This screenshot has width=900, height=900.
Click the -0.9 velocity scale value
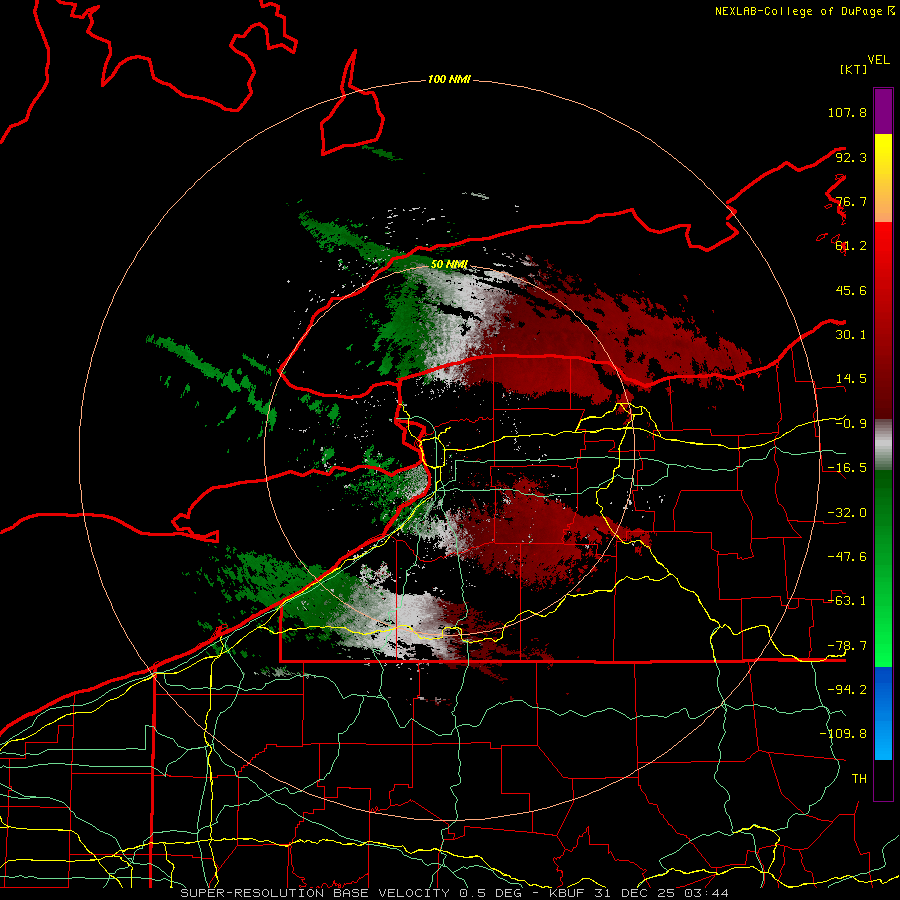[851, 424]
